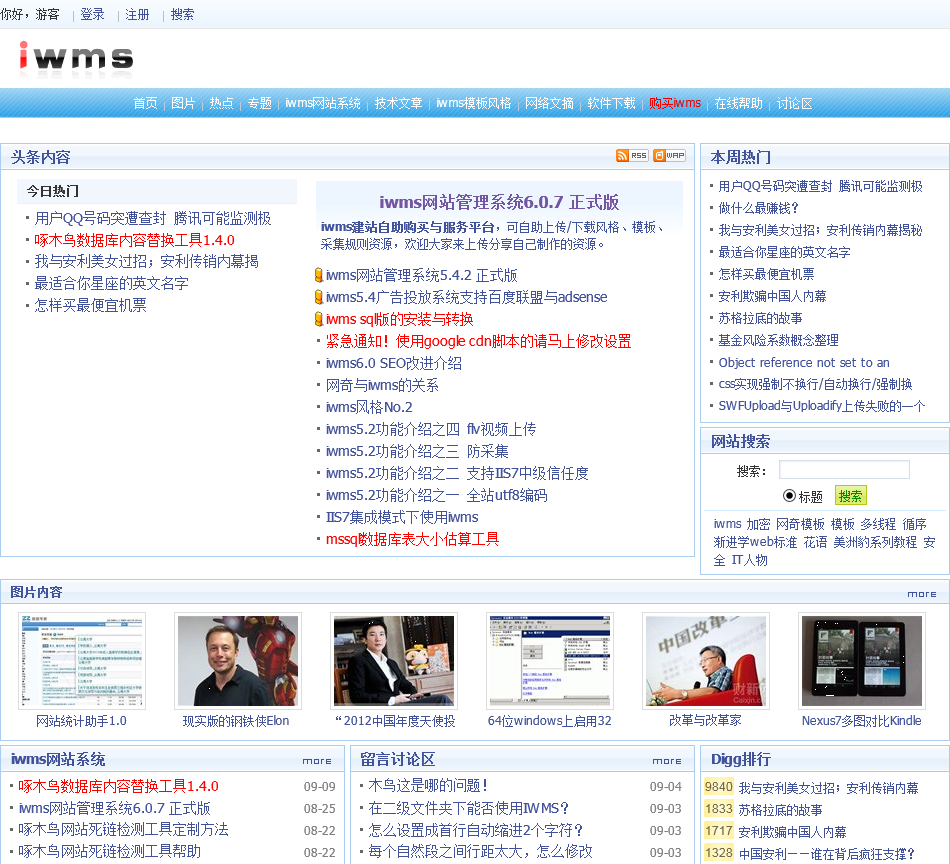Click more link in 图片内容 section

pyautogui.click(x=922, y=594)
